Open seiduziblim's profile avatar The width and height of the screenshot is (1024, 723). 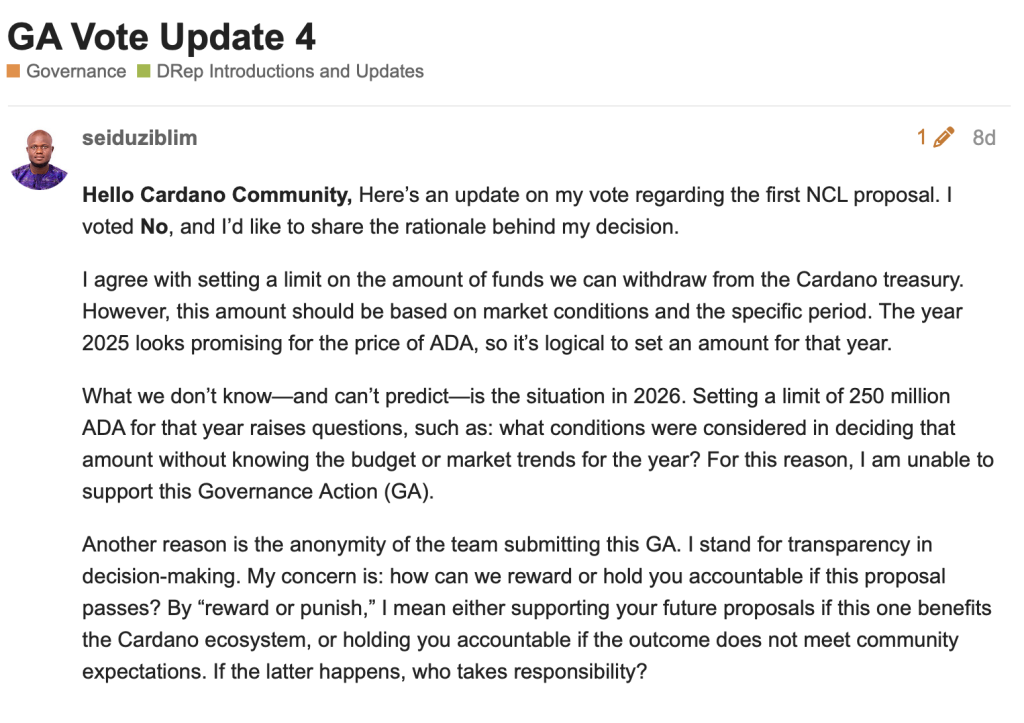(x=40, y=159)
